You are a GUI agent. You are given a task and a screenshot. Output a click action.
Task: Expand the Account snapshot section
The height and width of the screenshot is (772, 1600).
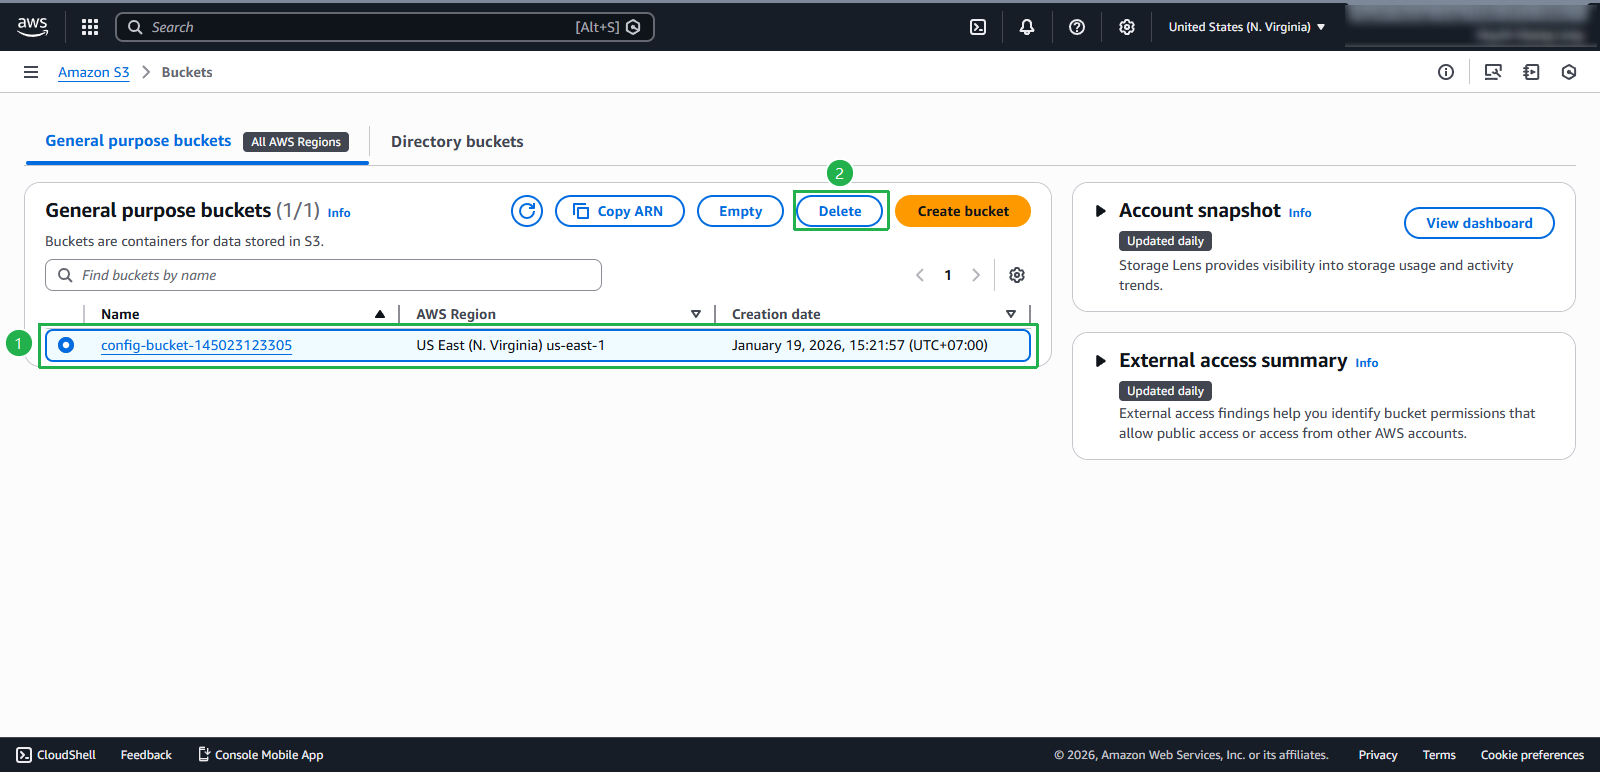[1101, 211]
